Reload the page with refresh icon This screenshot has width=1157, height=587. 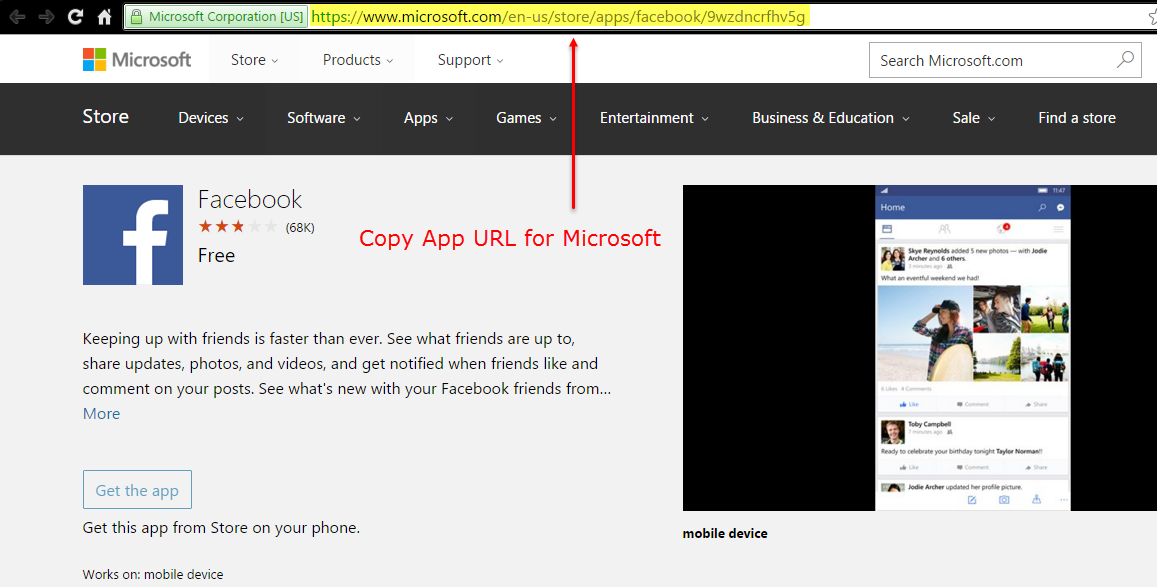pyautogui.click(x=75, y=16)
